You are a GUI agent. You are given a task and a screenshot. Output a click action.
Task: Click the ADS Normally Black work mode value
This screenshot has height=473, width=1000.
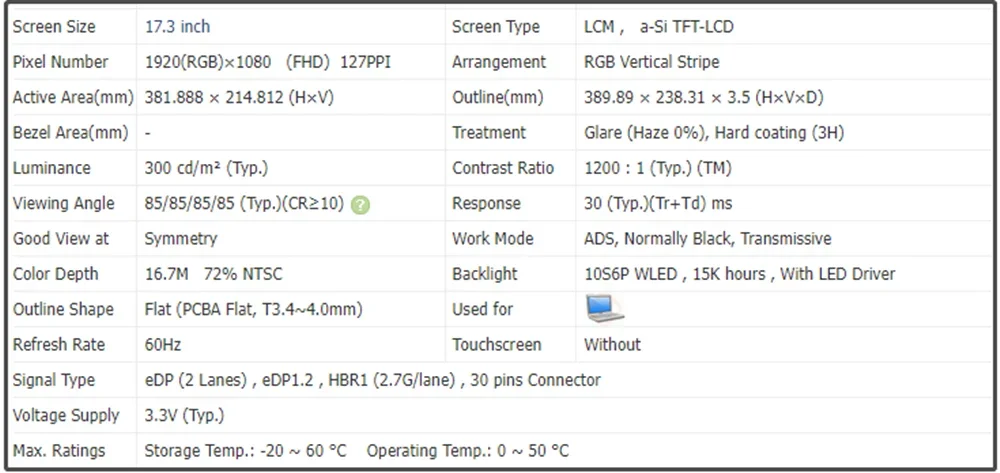point(707,239)
